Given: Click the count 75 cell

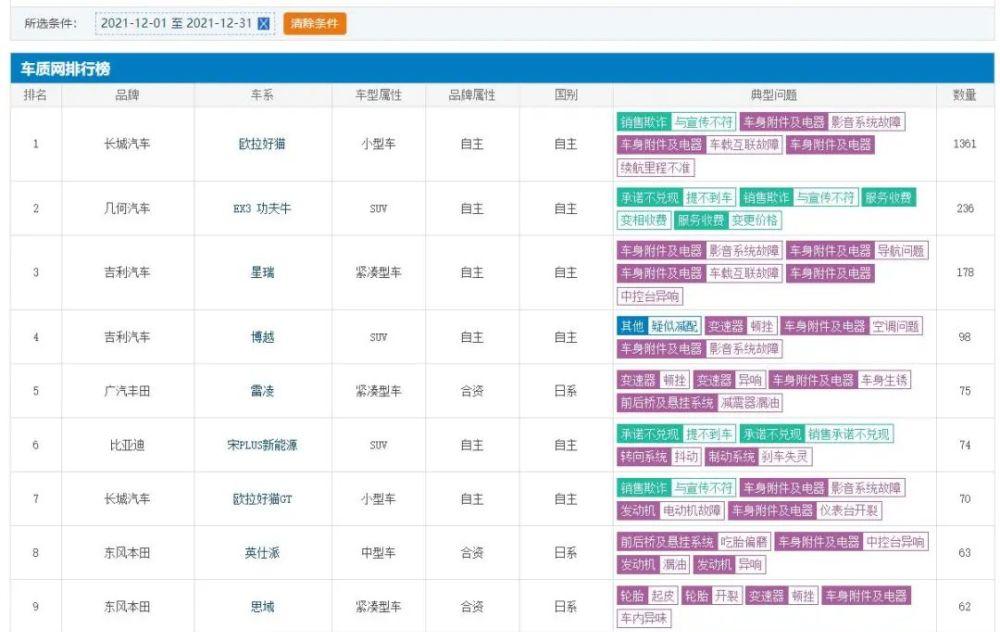Looking at the screenshot, I should [964, 391].
